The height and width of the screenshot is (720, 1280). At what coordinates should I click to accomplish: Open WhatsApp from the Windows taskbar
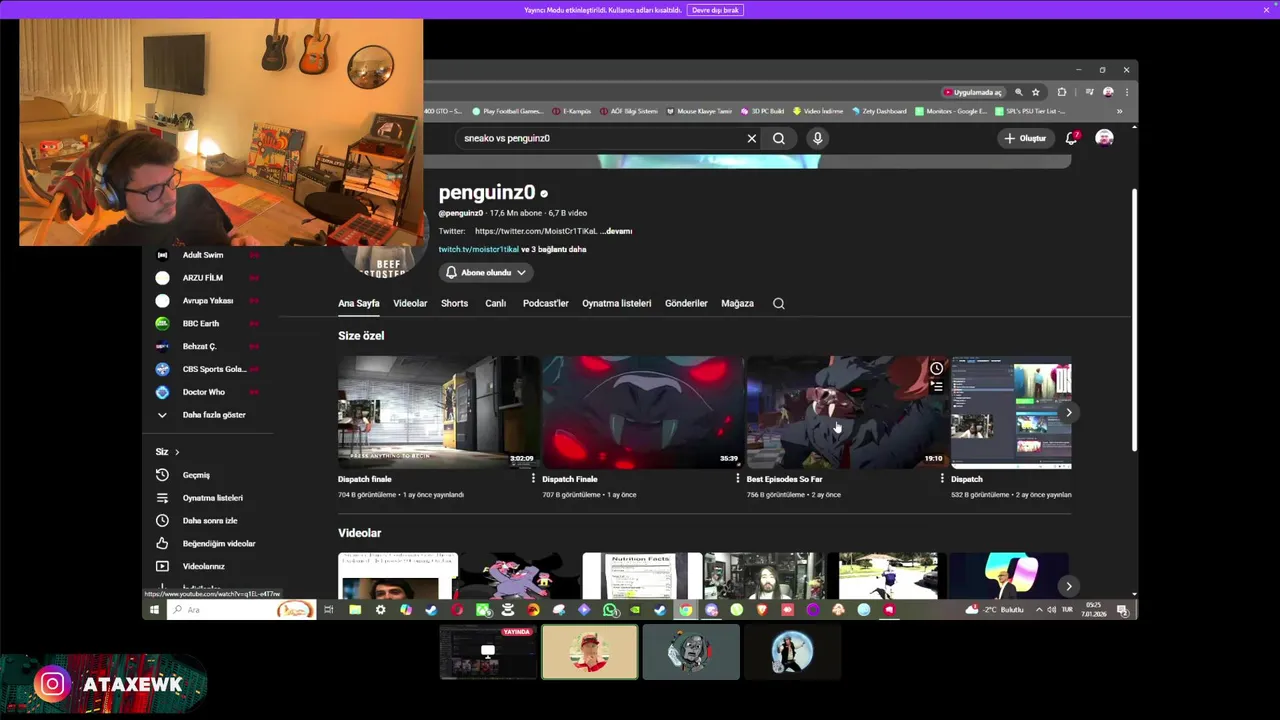tap(610, 610)
